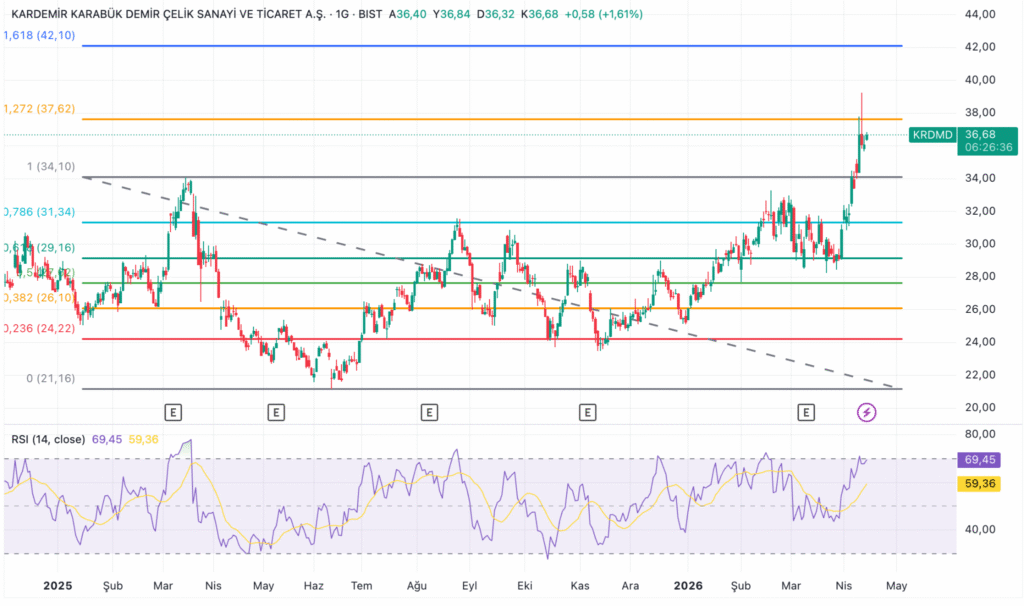This screenshot has width=1024, height=607.
Task: Click the RSI (14, close) indicator legend
Action: [50, 439]
